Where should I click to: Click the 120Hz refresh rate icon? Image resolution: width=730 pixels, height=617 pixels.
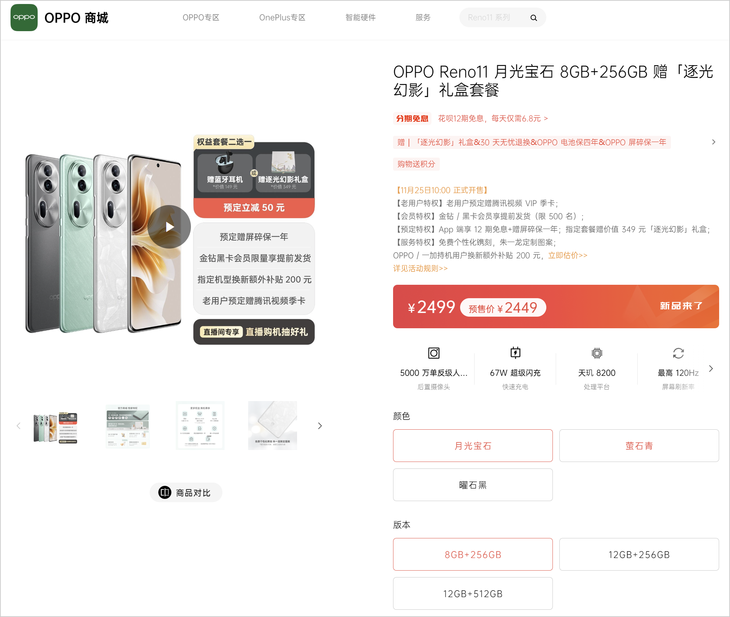pos(678,353)
